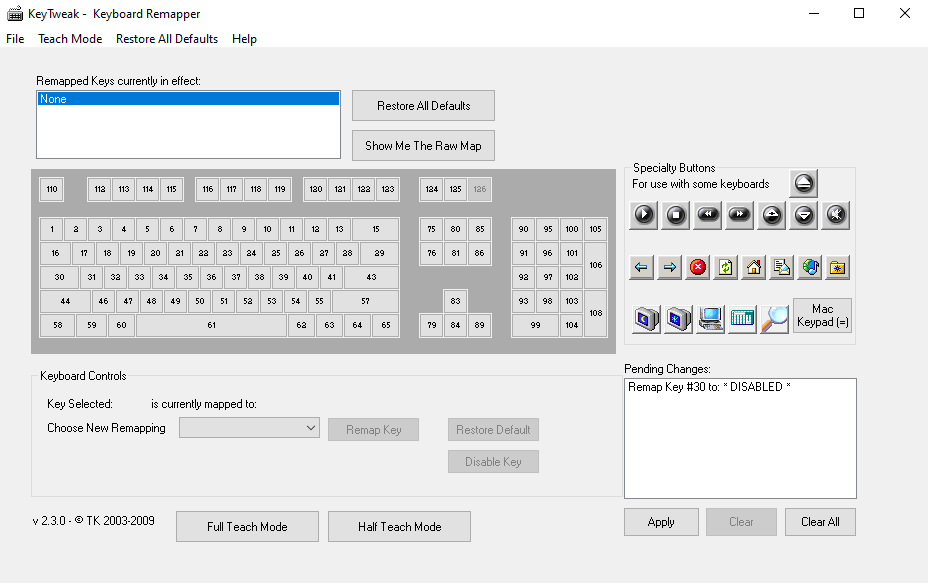Screen dimensions: 928x583
Task: Select the Stop media specialty button
Action: pyautogui.click(x=675, y=215)
